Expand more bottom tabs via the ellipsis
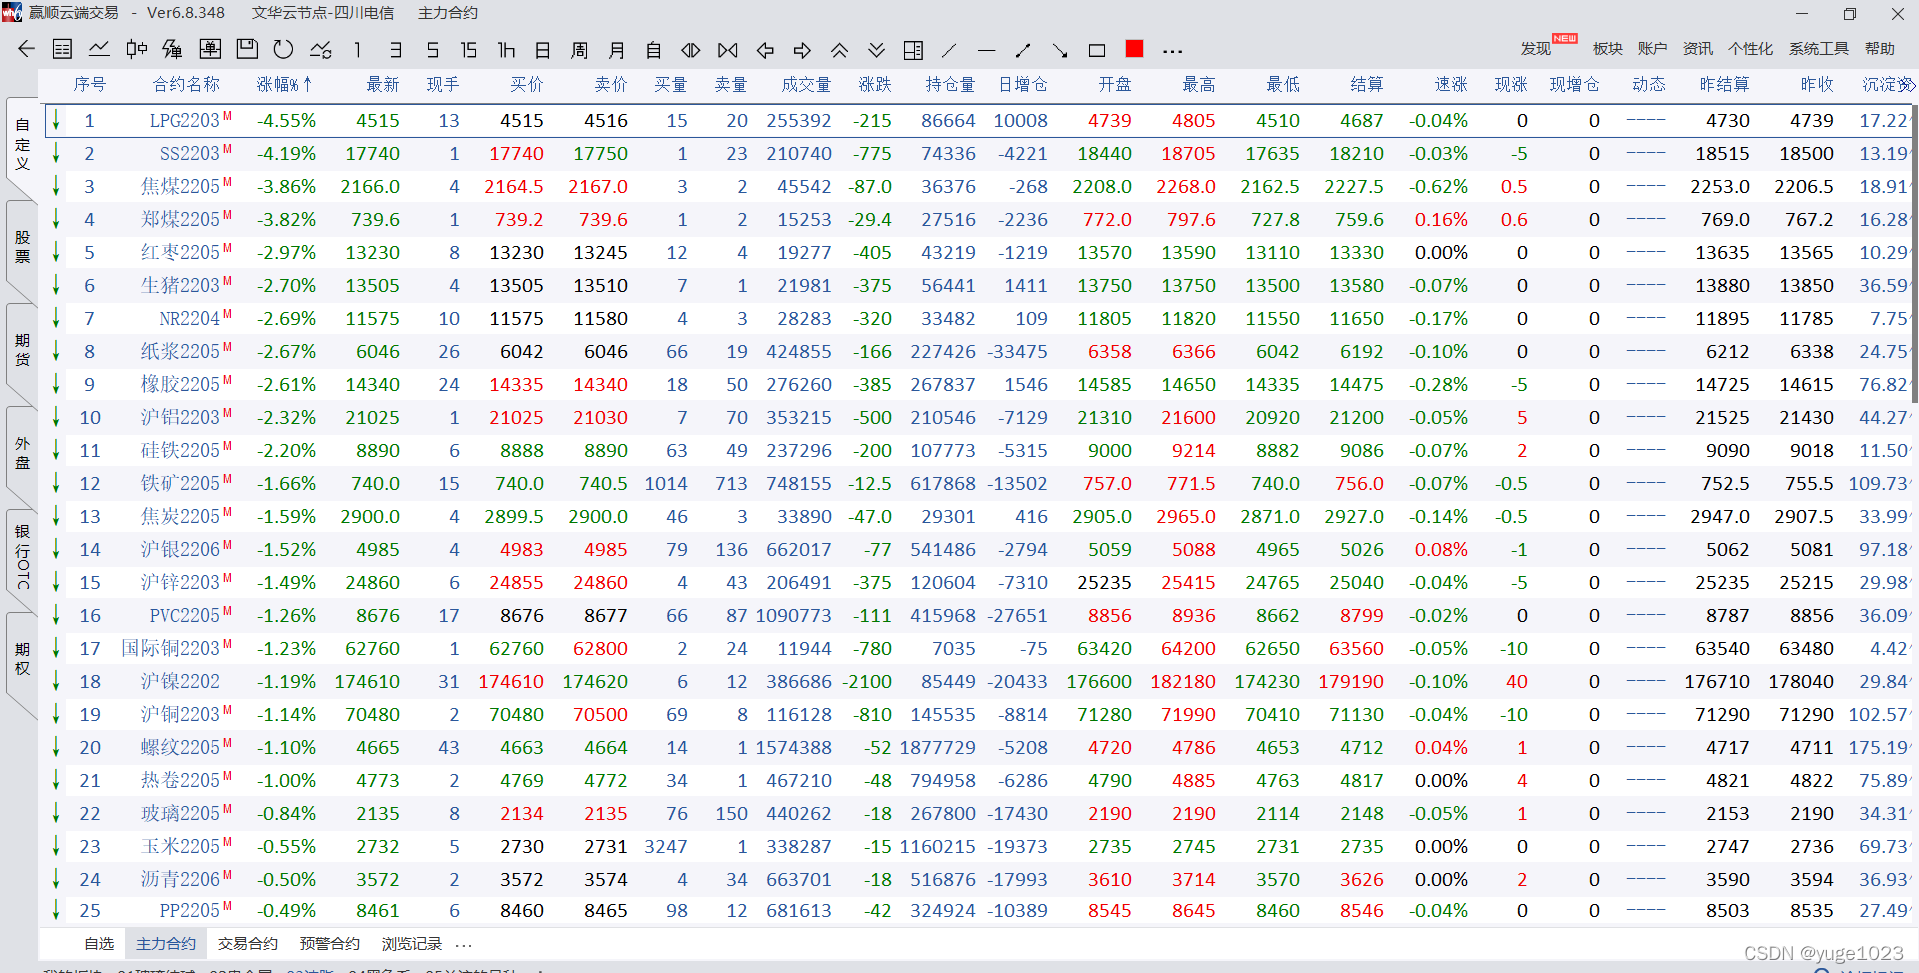This screenshot has width=1919, height=973. point(463,944)
